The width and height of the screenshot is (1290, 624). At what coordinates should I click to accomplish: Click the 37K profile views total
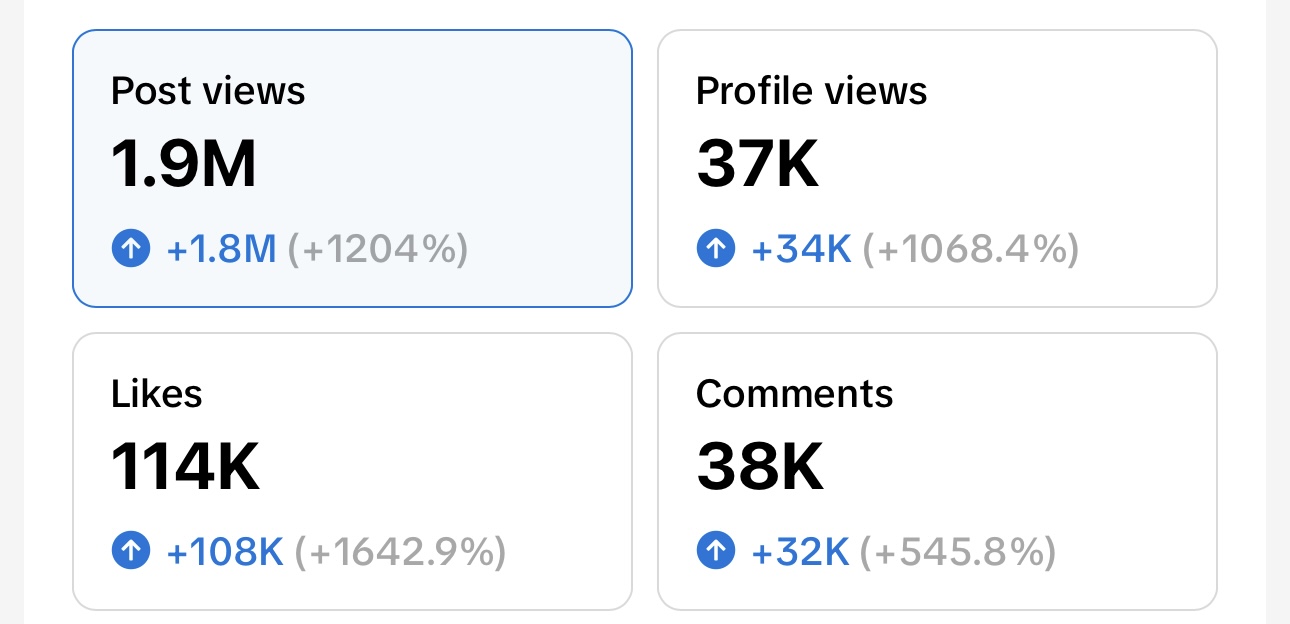tap(758, 164)
